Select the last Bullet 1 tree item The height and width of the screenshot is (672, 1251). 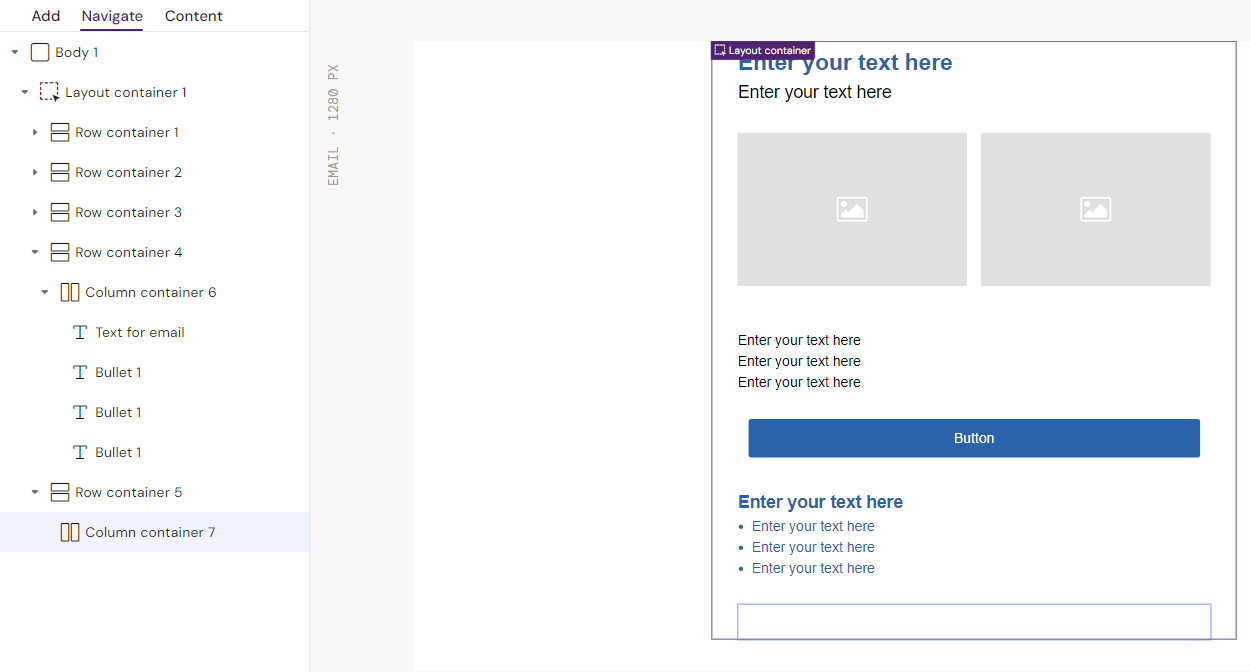[118, 452]
